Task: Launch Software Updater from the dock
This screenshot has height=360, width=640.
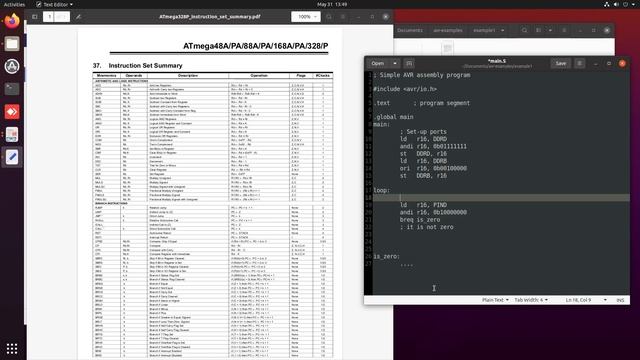Action: (12, 66)
